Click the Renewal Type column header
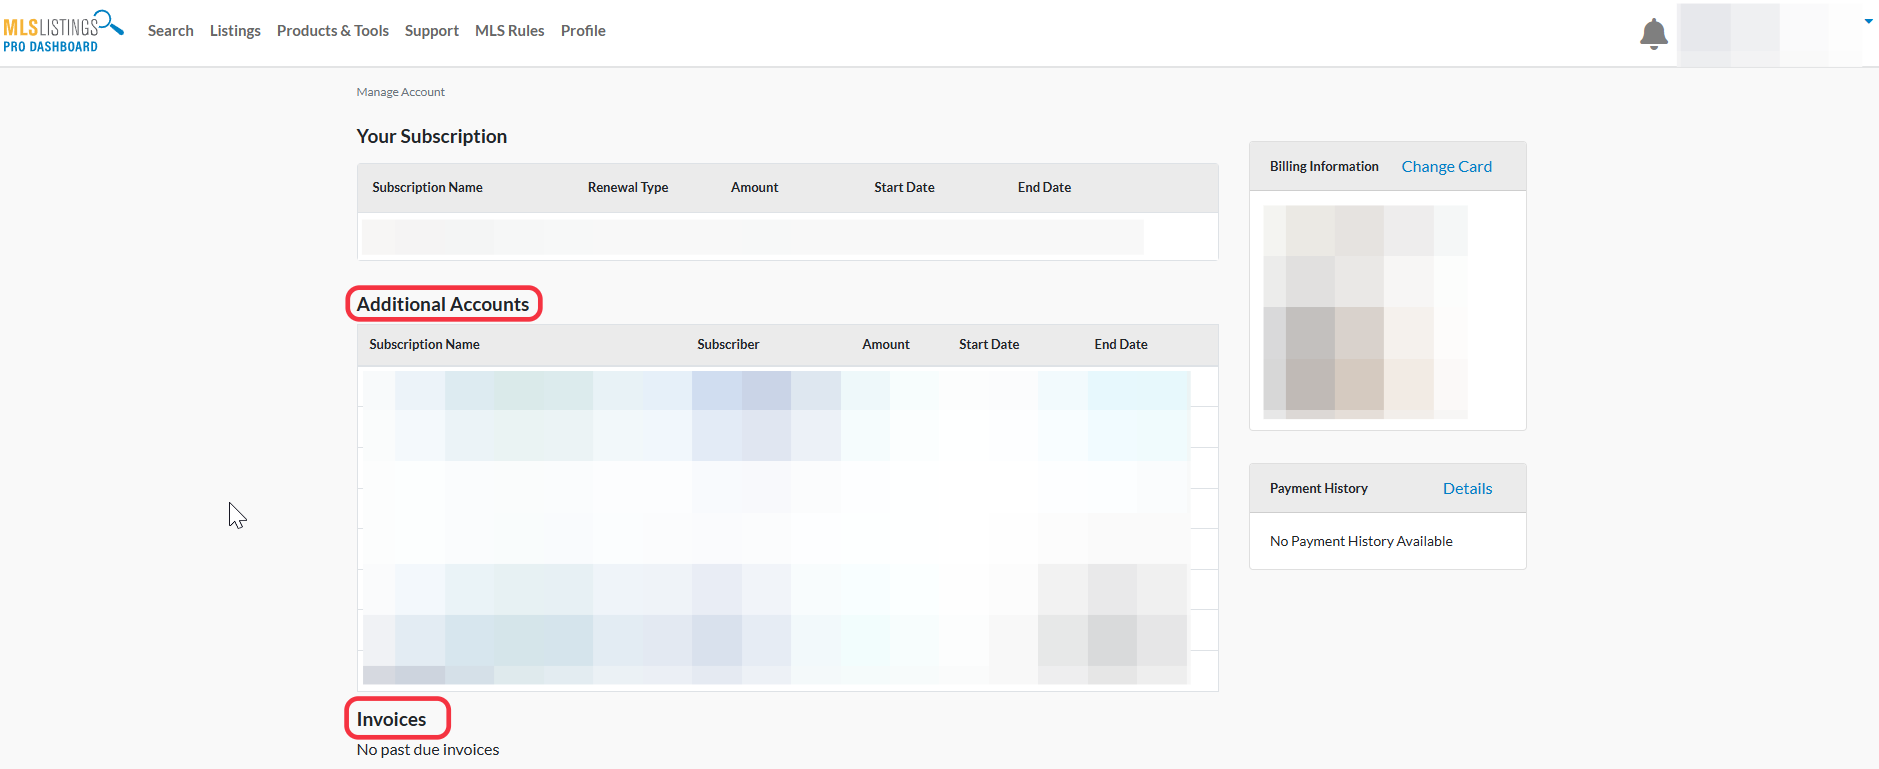 (628, 188)
